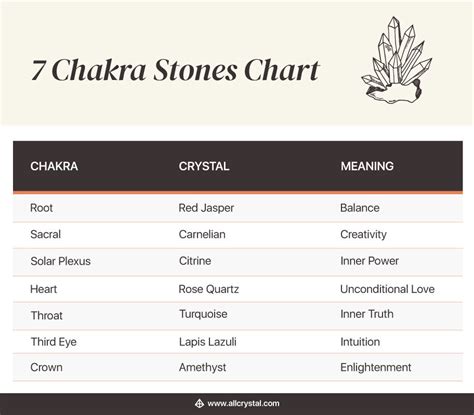Click the Turquoise crystal entry
The width and height of the screenshot is (474, 415).
[x=203, y=314]
